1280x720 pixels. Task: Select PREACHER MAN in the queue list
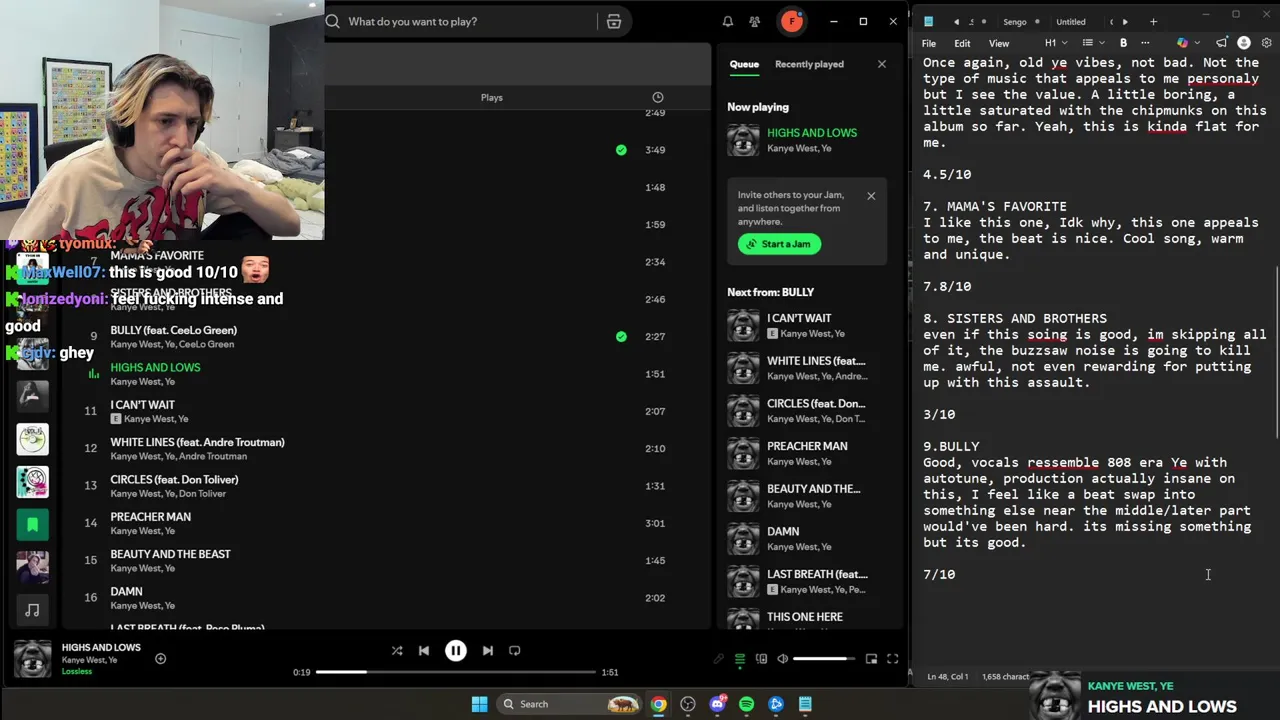click(x=806, y=446)
